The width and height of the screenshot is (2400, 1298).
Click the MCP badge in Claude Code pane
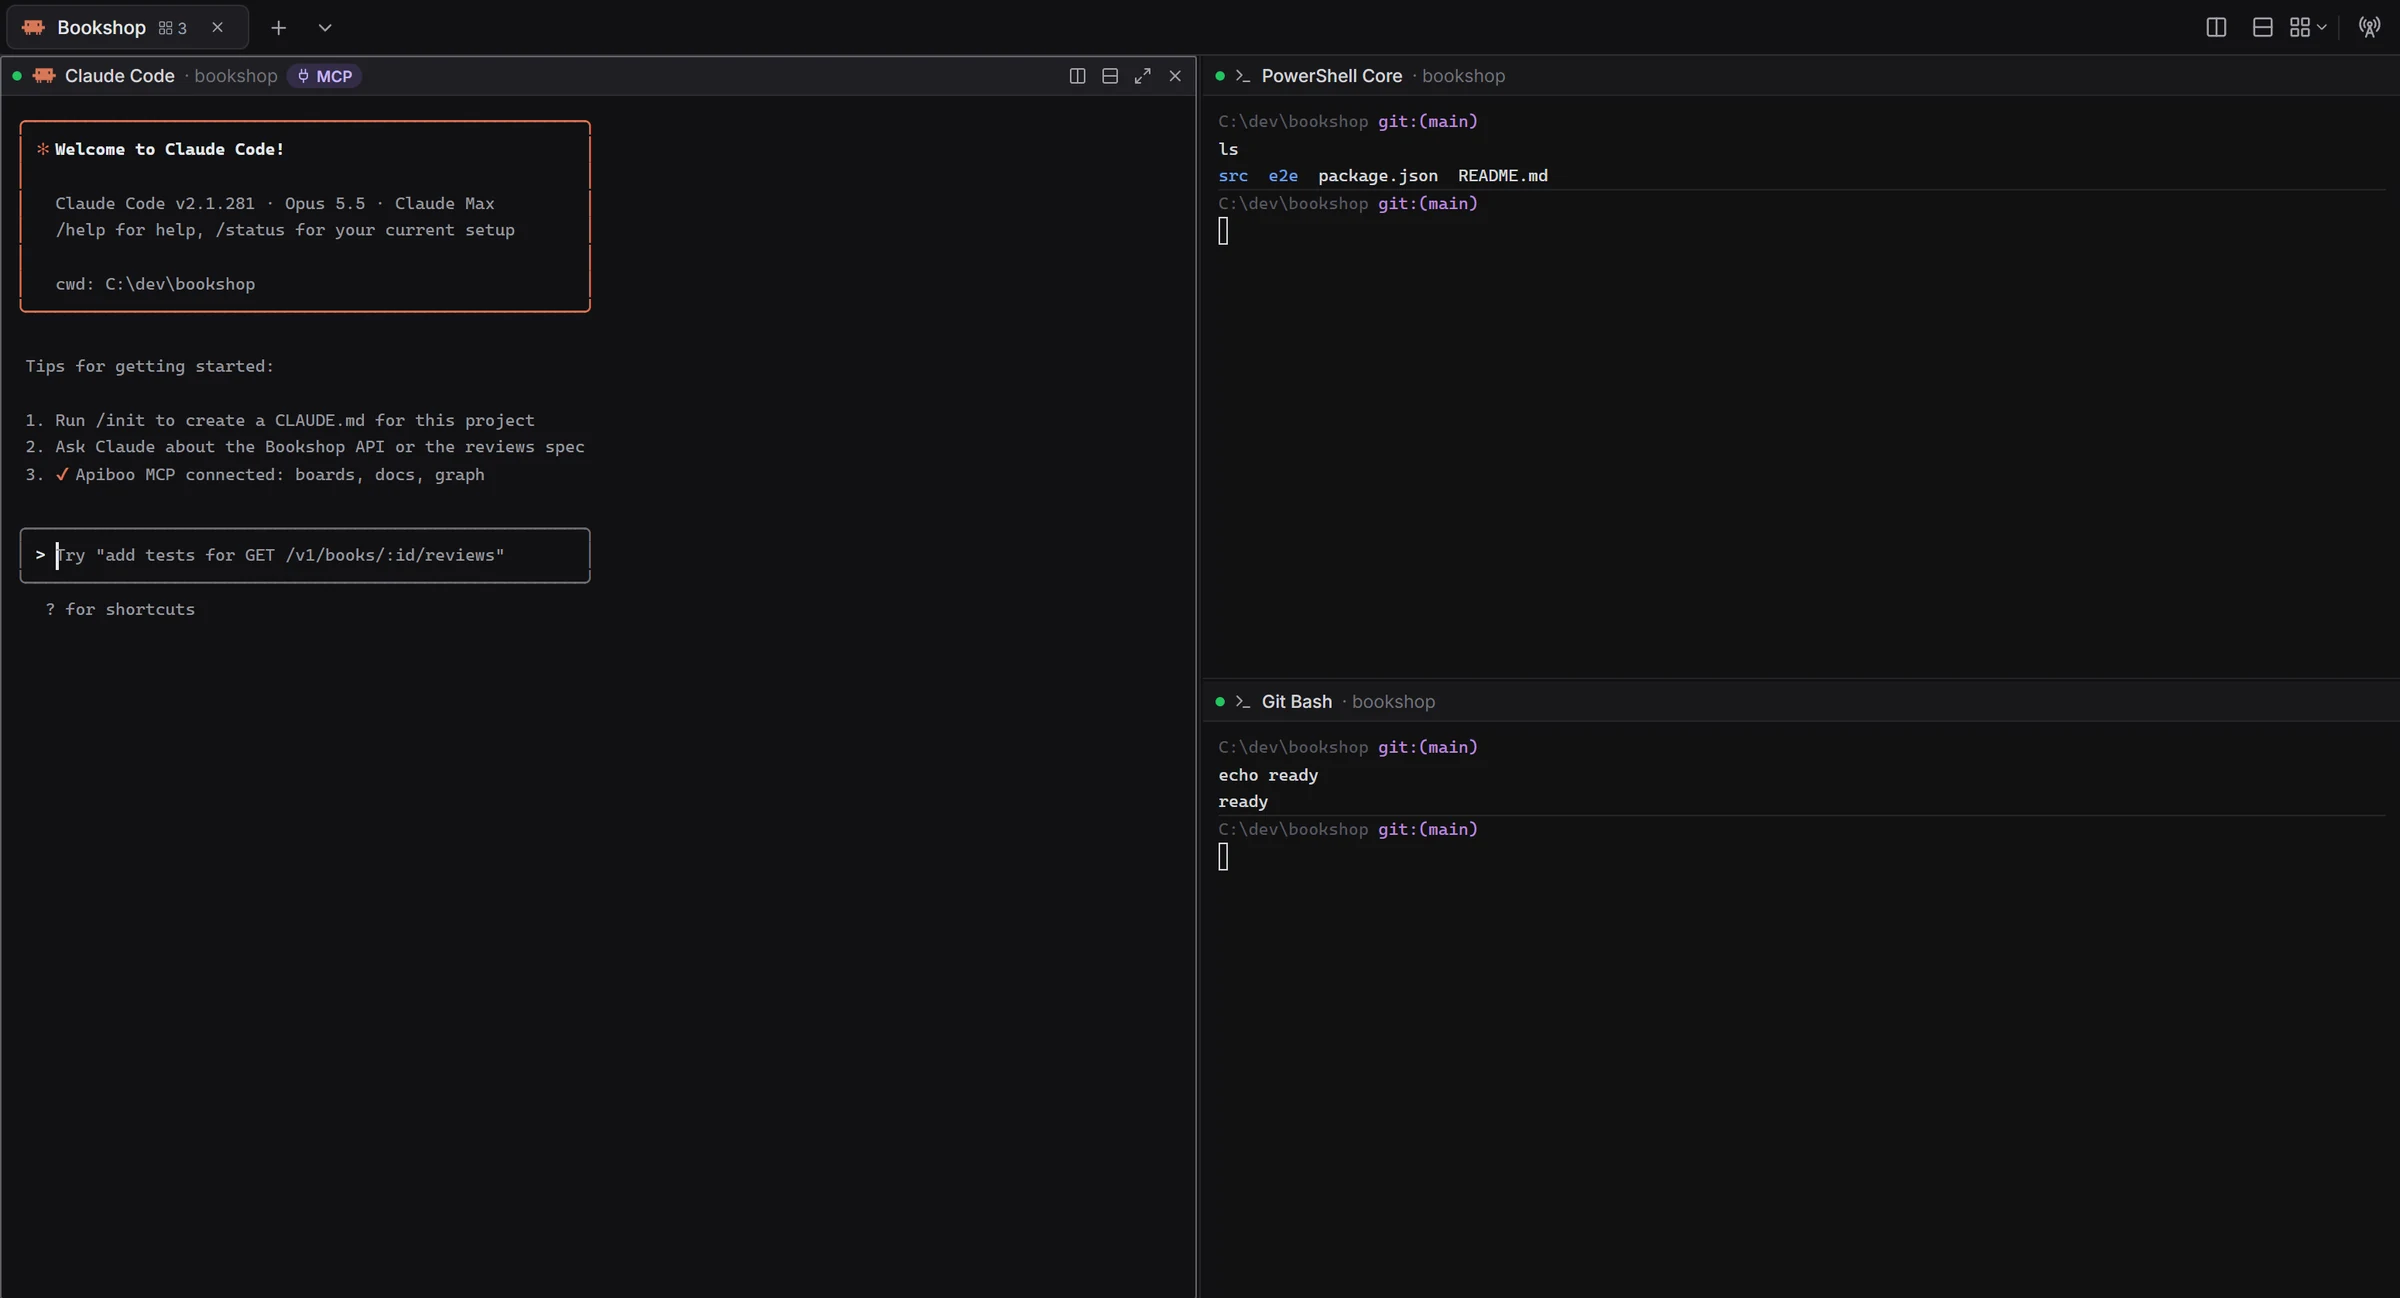(325, 76)
